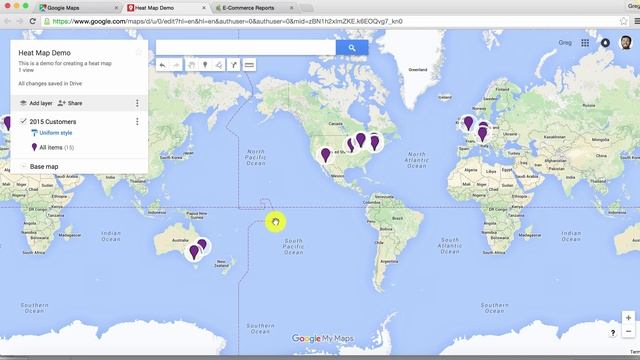Select the Add directions tool
Screen dimensions: 640x360
click(x=233, y=65)
